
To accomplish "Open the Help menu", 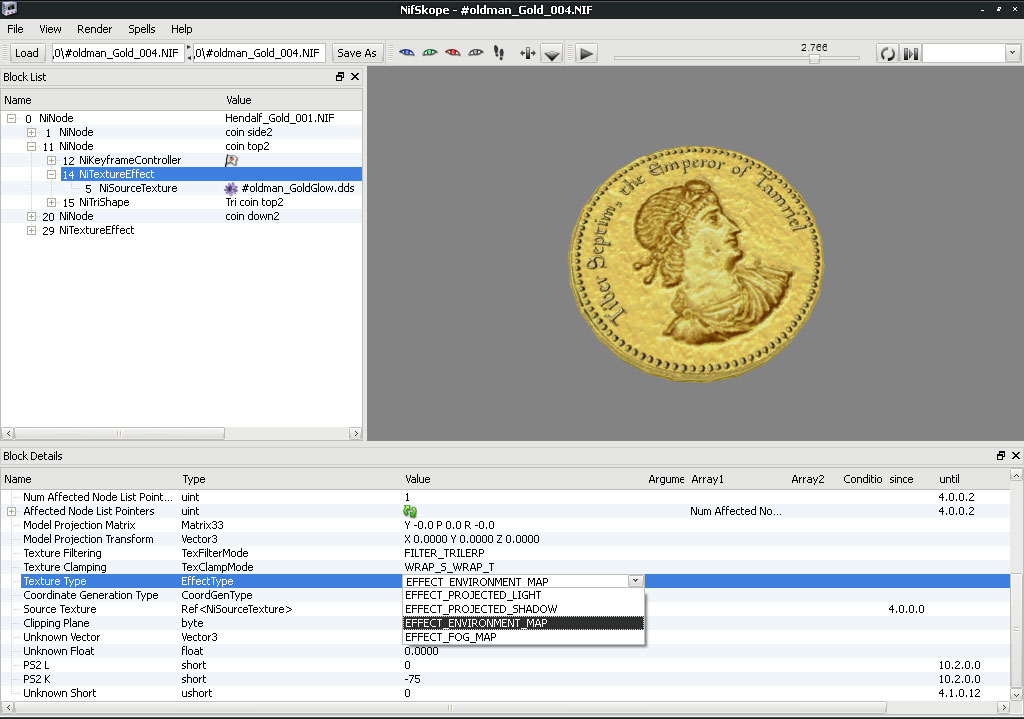I will point(182,29).
